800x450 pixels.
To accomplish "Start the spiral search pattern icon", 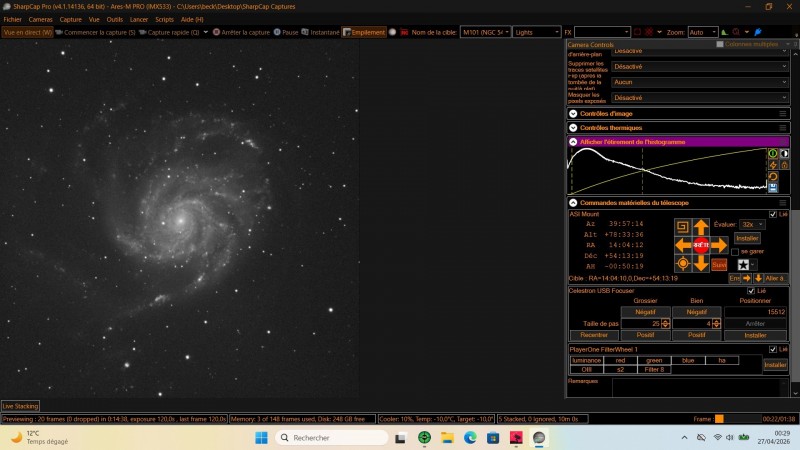I will tap(683, 227).
